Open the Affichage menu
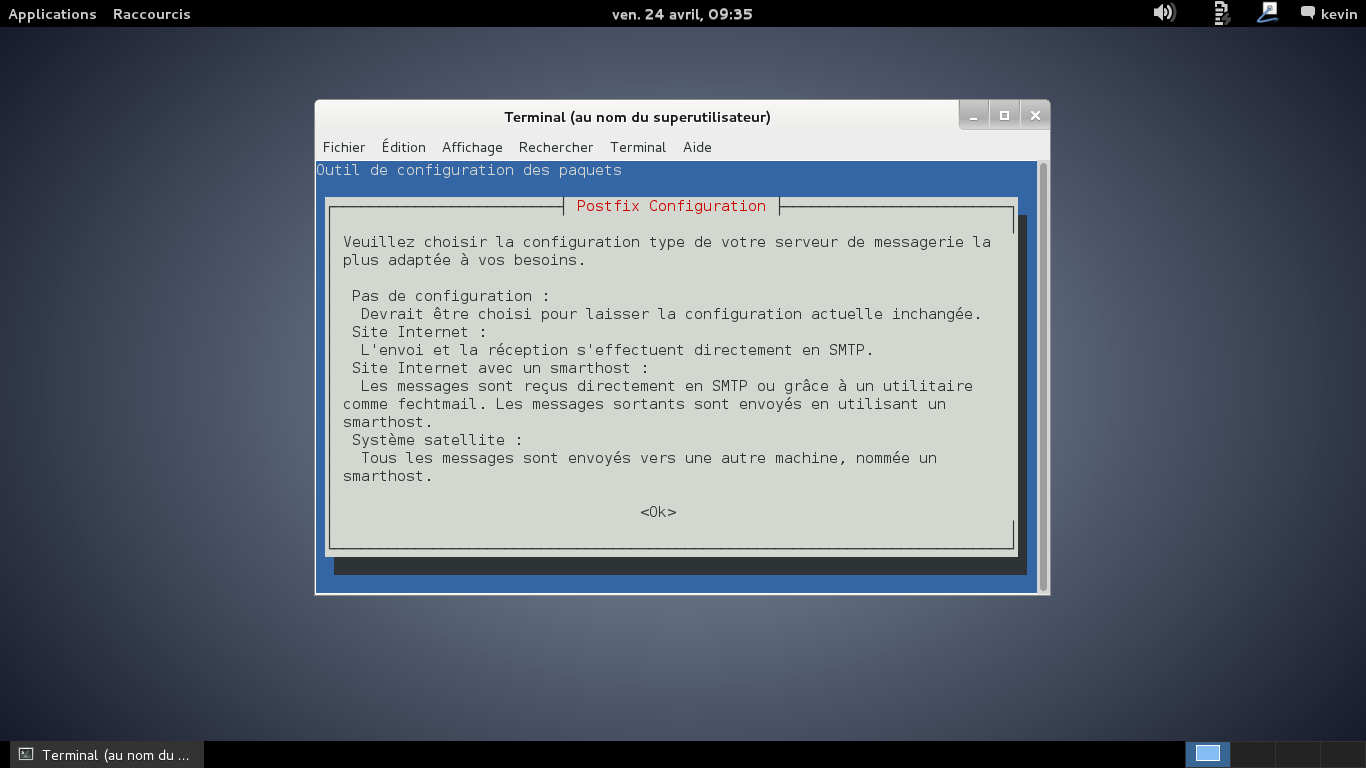1366x768 pixels. coord(472,147)
